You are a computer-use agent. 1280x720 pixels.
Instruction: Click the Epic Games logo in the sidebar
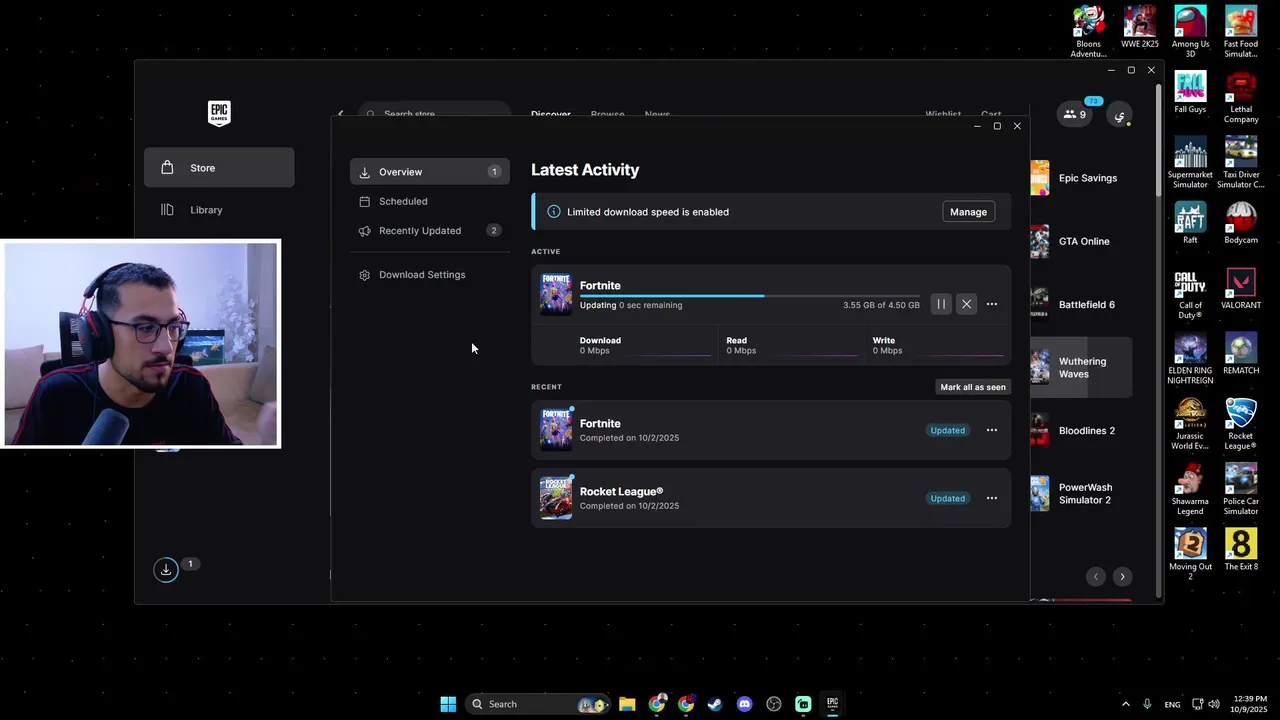click(x=219, y=113)
